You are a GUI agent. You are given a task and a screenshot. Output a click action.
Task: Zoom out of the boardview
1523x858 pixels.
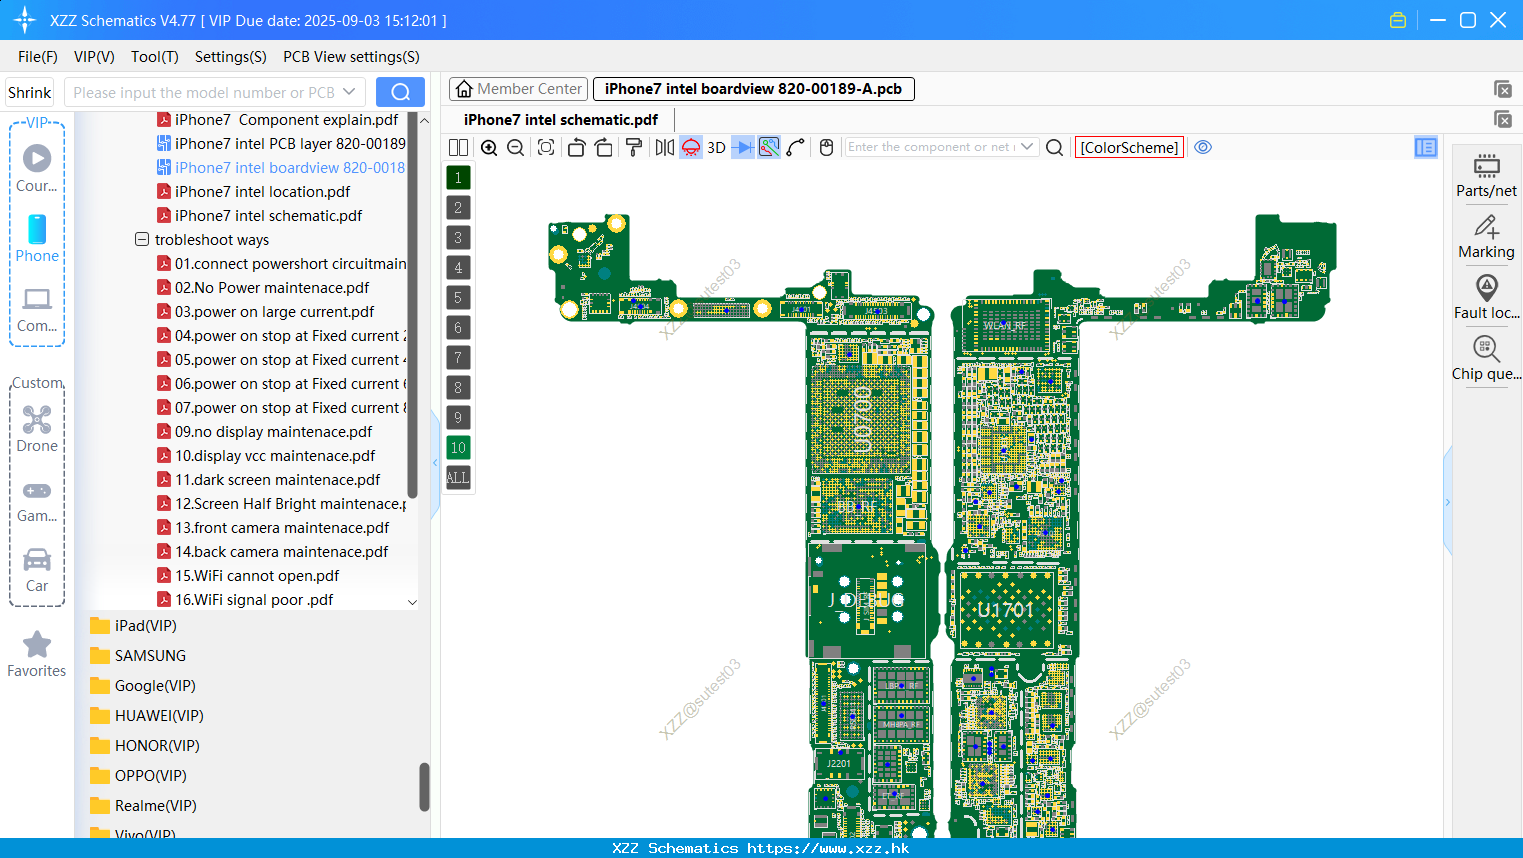pos(516,147)
